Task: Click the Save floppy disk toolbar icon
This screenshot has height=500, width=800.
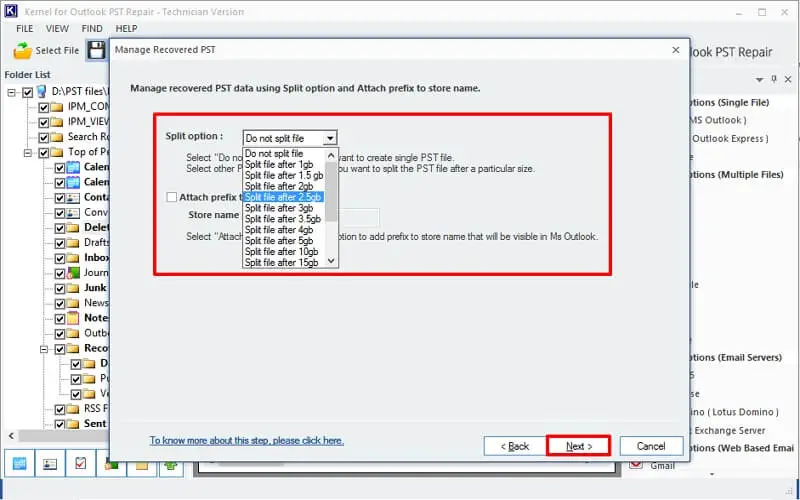Action: pyautogui.click(x=96, y=51)
